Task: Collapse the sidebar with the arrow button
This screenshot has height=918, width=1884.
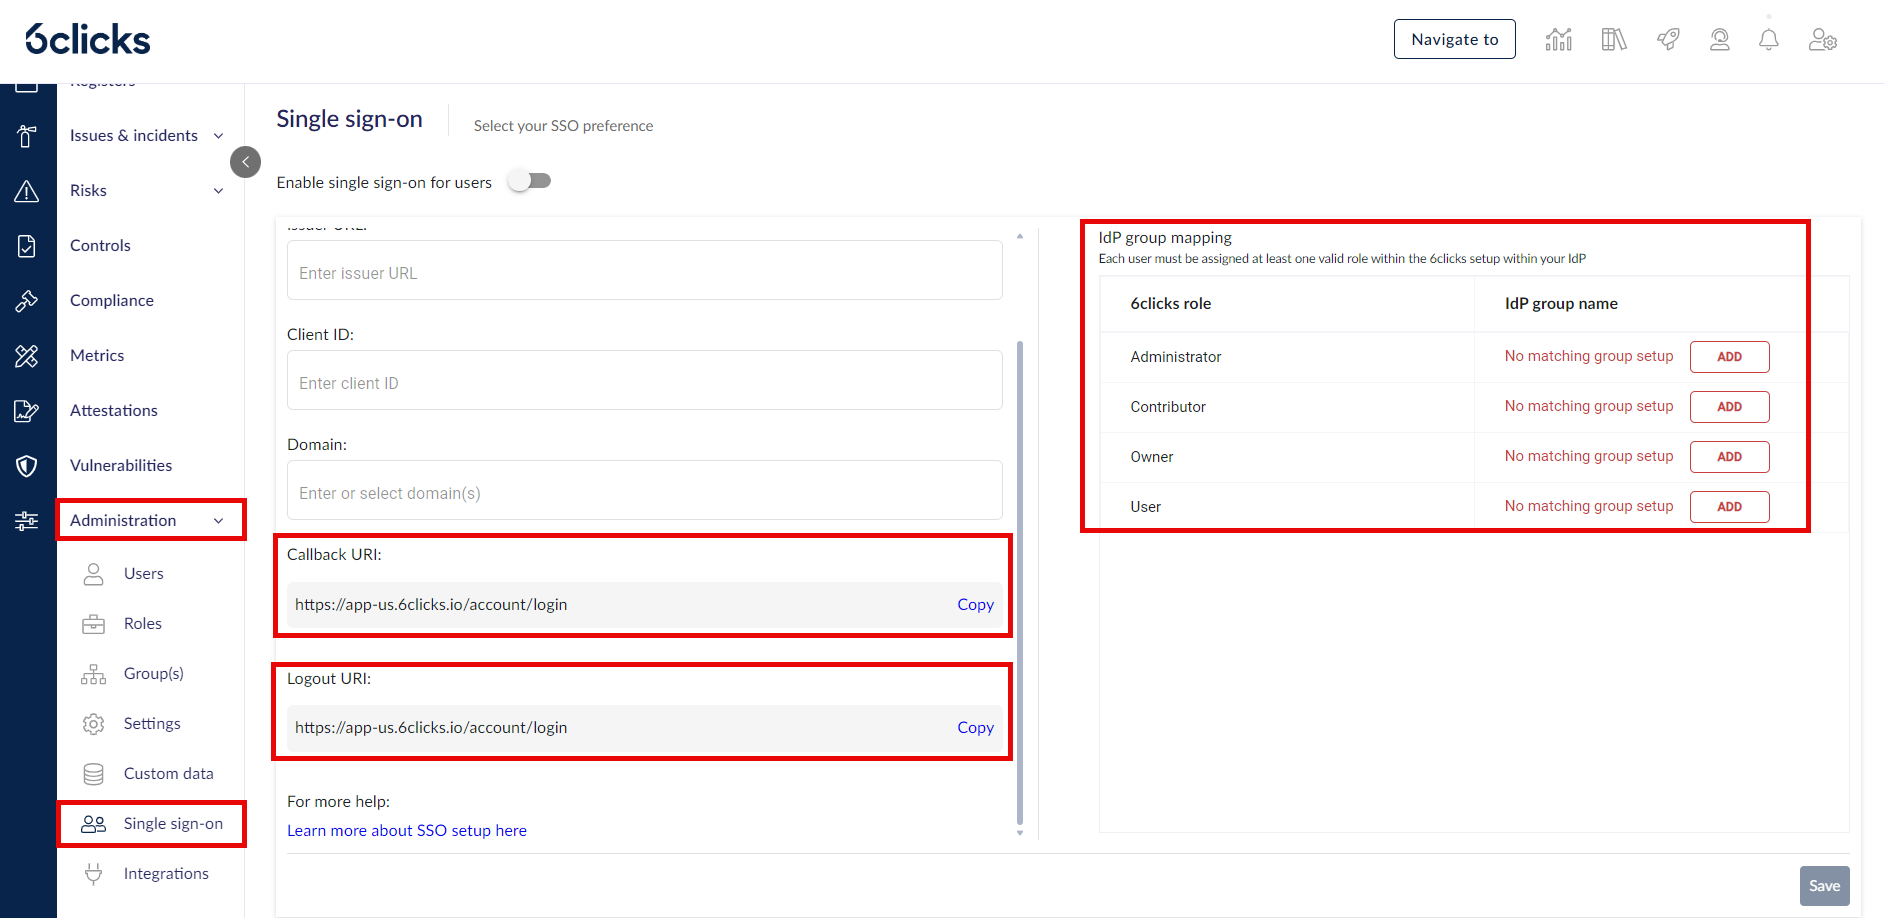Action: click(245, 162)
